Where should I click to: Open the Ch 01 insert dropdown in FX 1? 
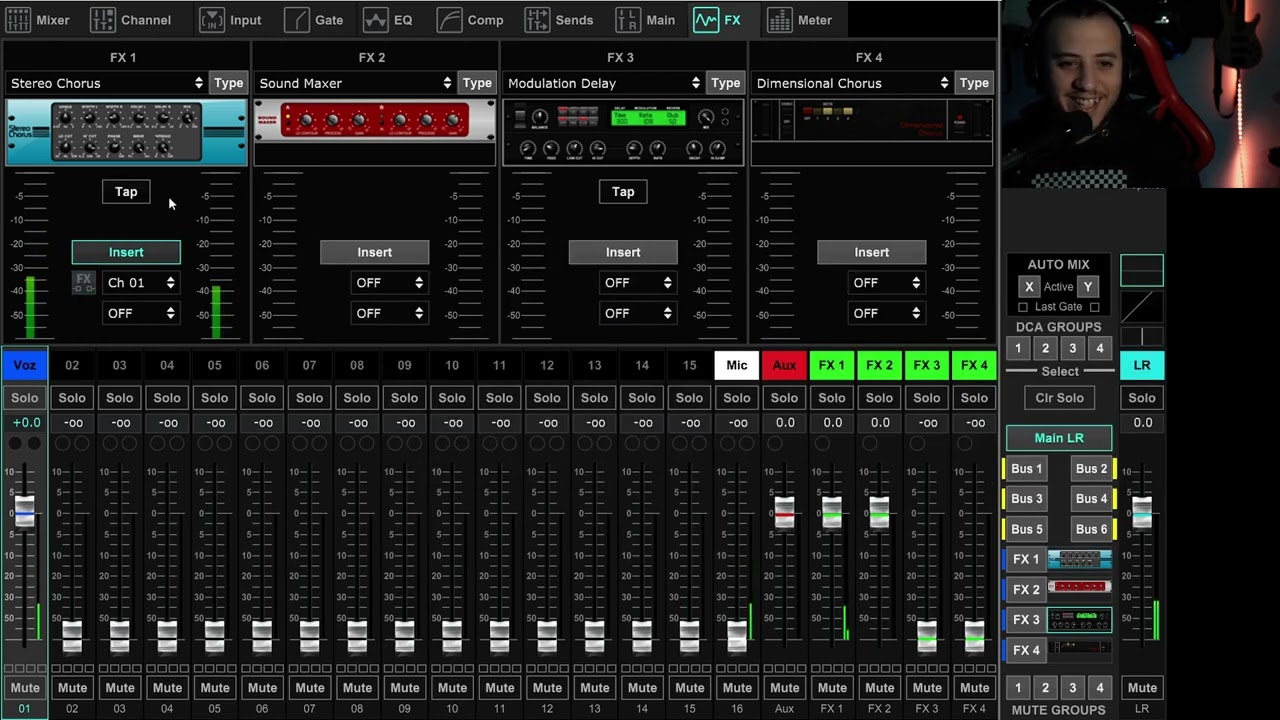(141, 283)
